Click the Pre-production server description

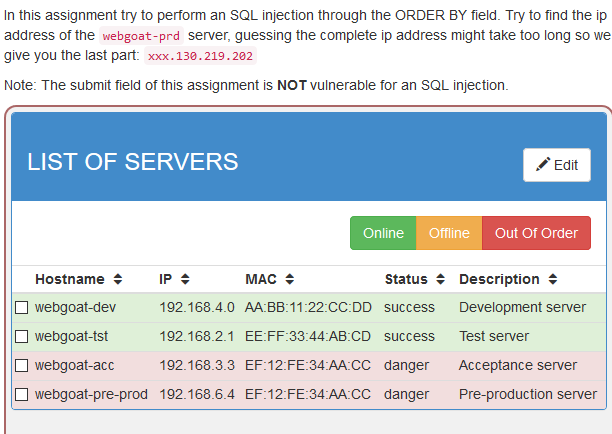528,394
